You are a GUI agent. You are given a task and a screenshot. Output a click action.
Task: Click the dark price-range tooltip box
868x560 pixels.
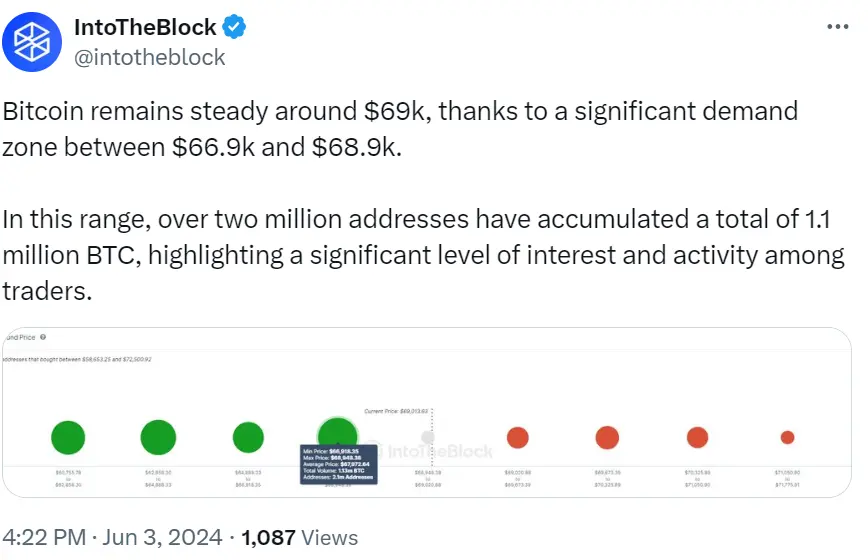click(x=339, y=465)
